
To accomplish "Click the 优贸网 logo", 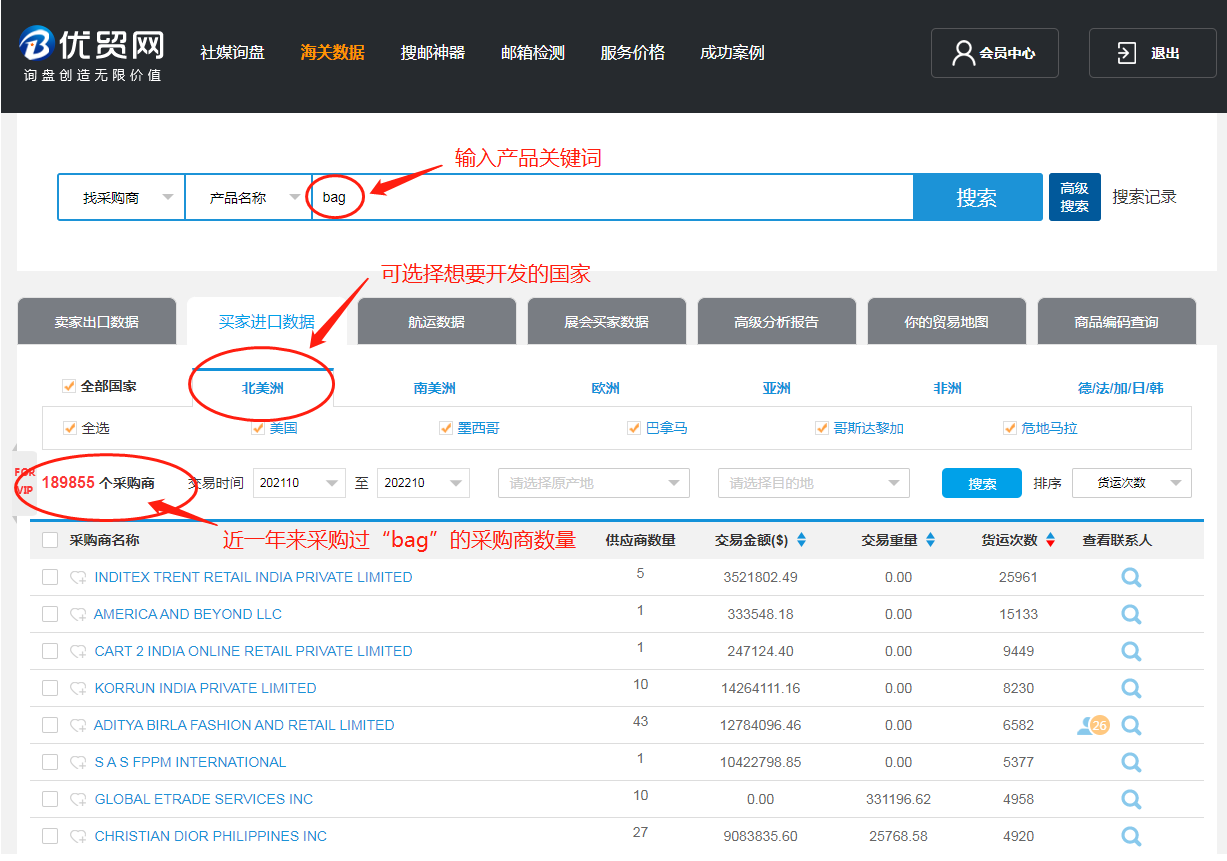I will (x=91, y=54).
